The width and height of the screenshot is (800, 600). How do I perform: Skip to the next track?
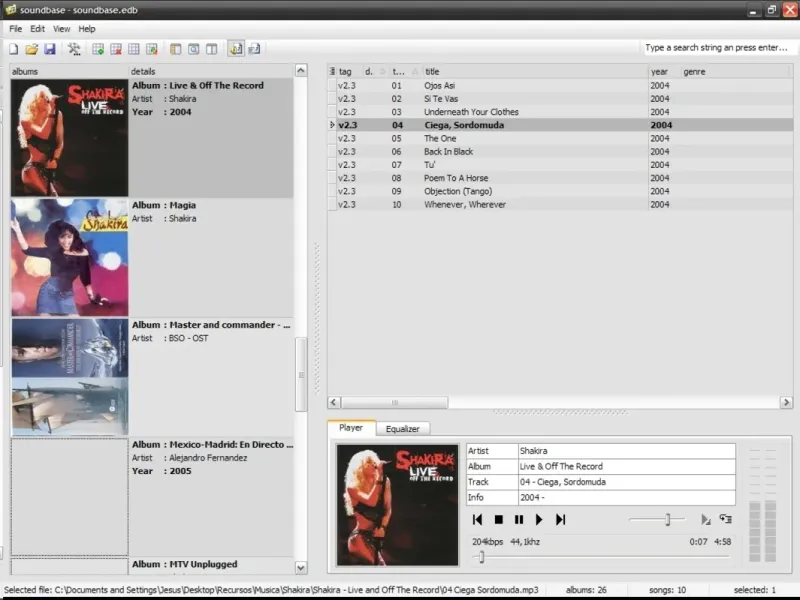560,519
